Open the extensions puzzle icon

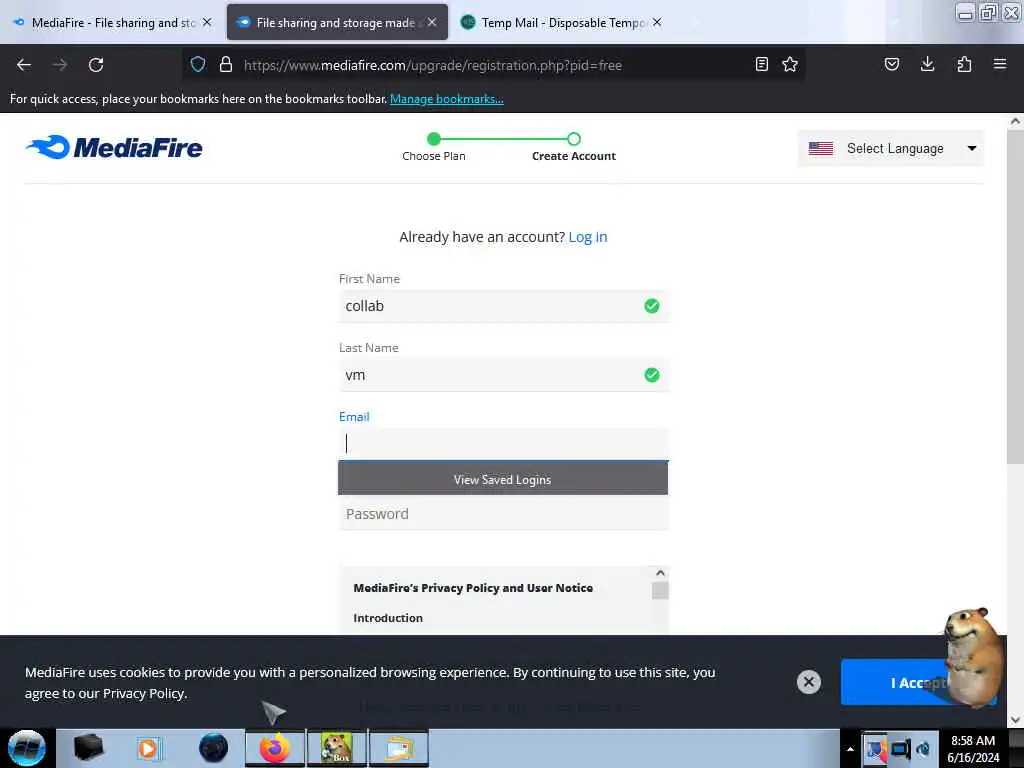tap(964, 64)
